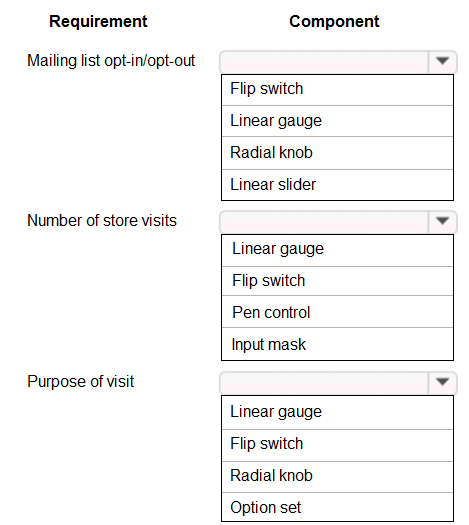Select Linear slider in Mailing list options
Viewport: 469px width, 525px height.
337,185
